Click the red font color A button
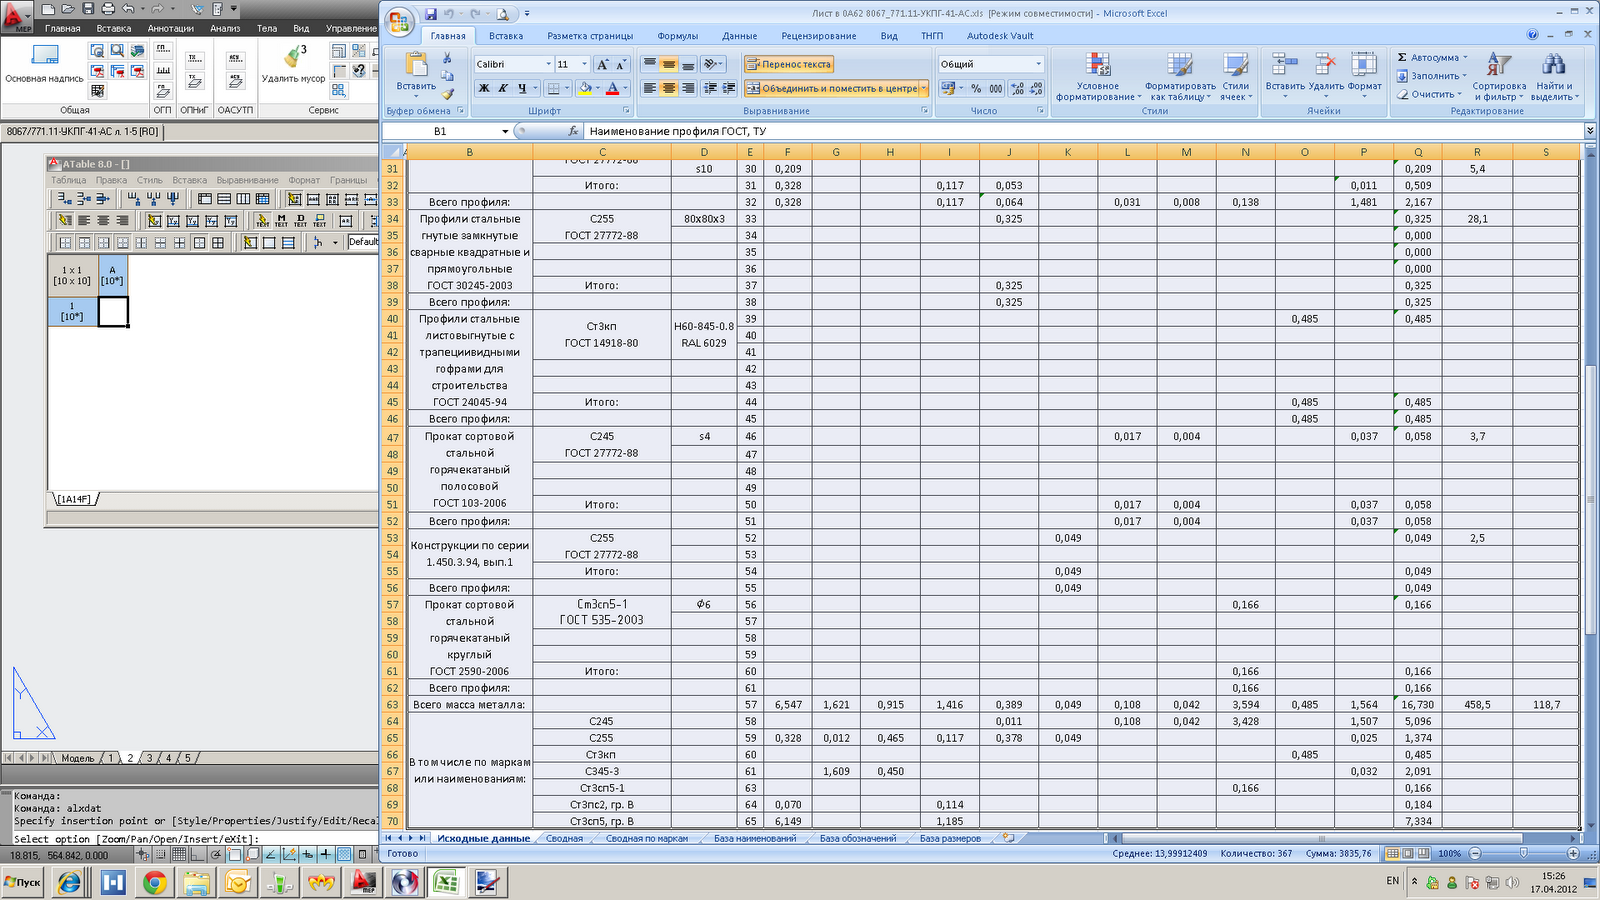Image resolution: width=1600 pixels, height=900 pixels. [x=613, y=88]
